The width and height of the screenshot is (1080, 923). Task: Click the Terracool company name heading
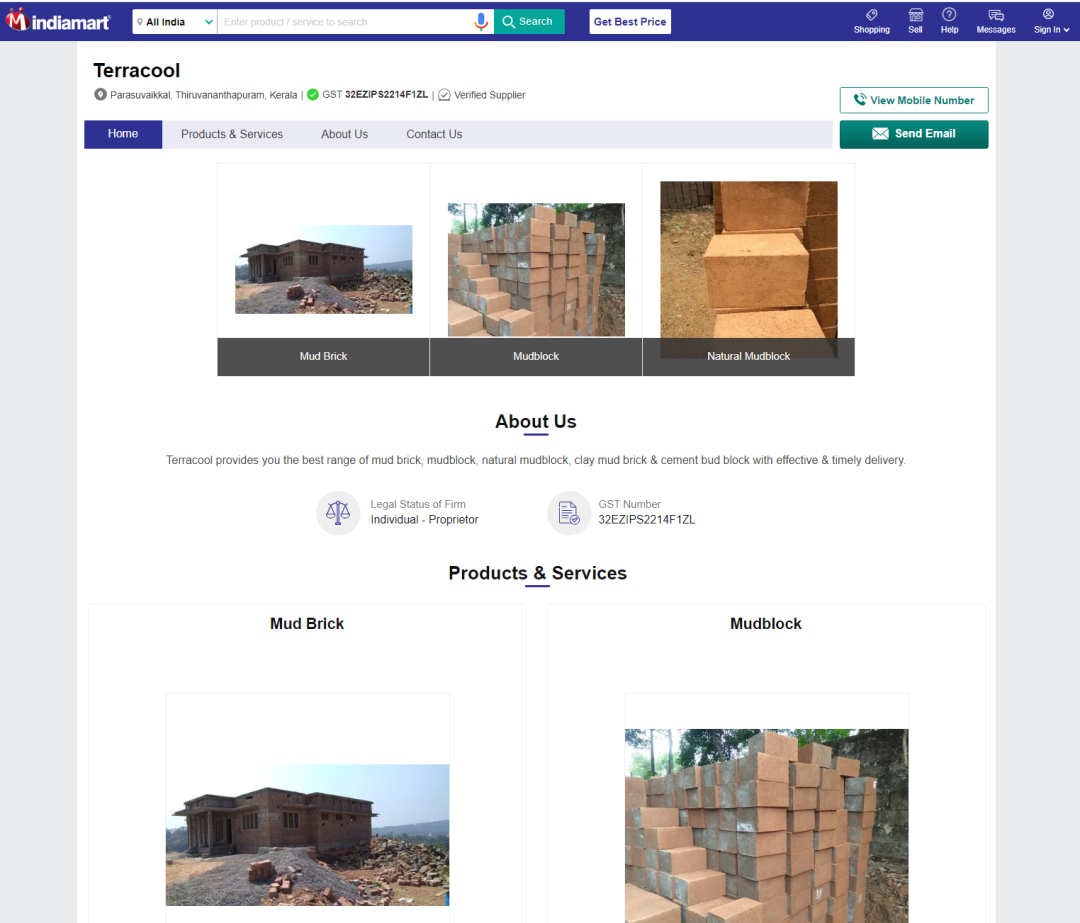[136, 70]
